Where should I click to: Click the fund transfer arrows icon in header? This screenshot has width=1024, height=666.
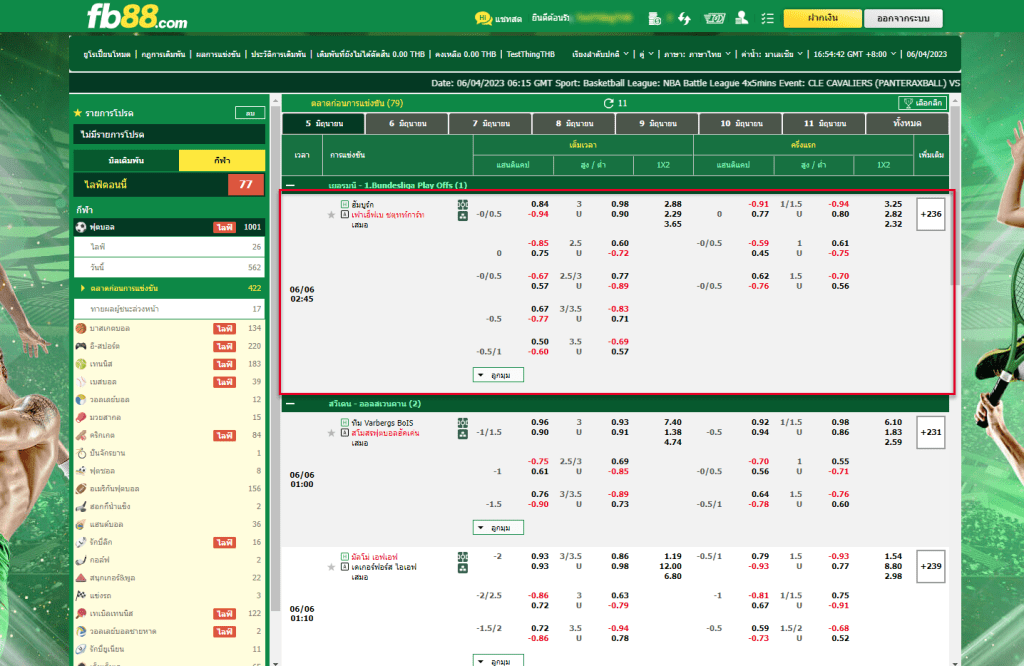pos(684,18)
